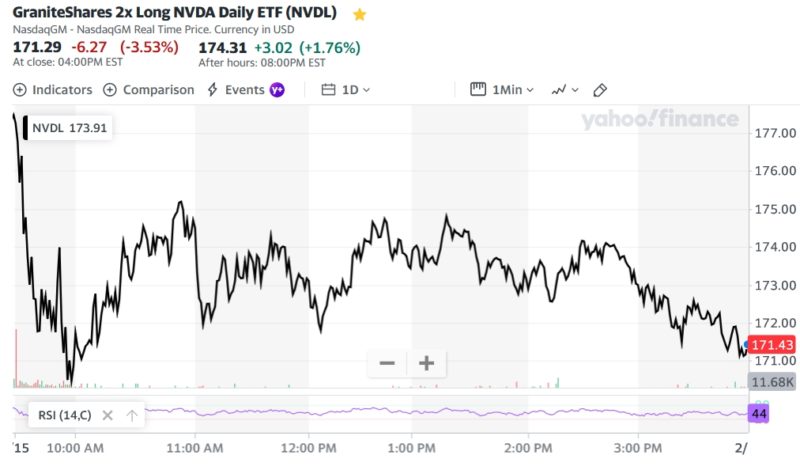This screenshot has height=470, width=800.
Task: Zoom out with the minus button
Action: pyautogui.click(x=387, y=363)
